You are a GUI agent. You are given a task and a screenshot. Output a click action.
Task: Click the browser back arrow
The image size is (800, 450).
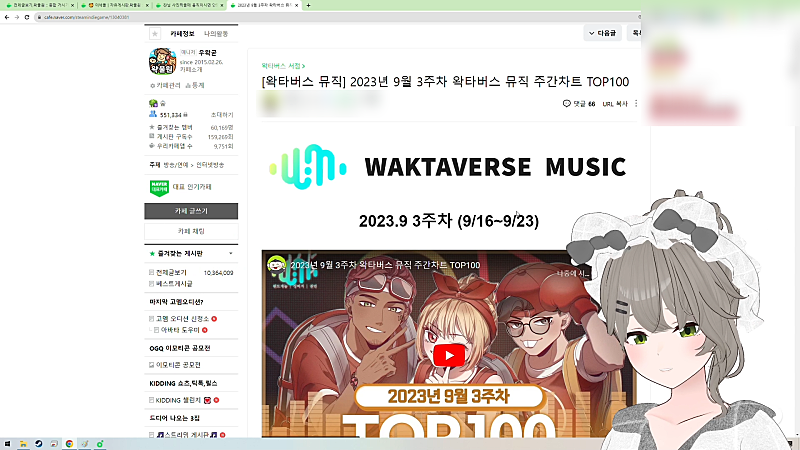pos(7,17)
